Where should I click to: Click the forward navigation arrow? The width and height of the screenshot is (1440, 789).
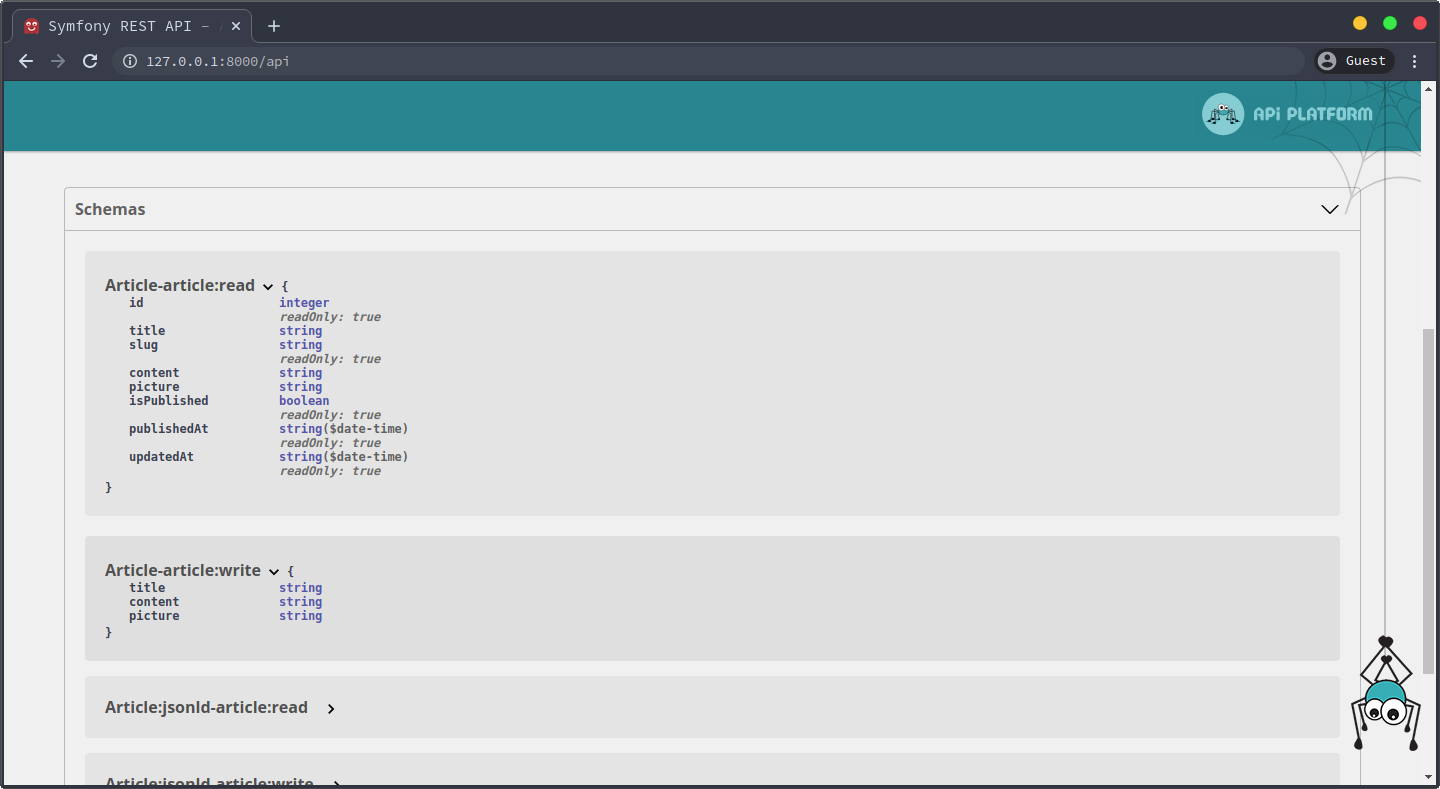pyautogui.click(x=58, y=61)
